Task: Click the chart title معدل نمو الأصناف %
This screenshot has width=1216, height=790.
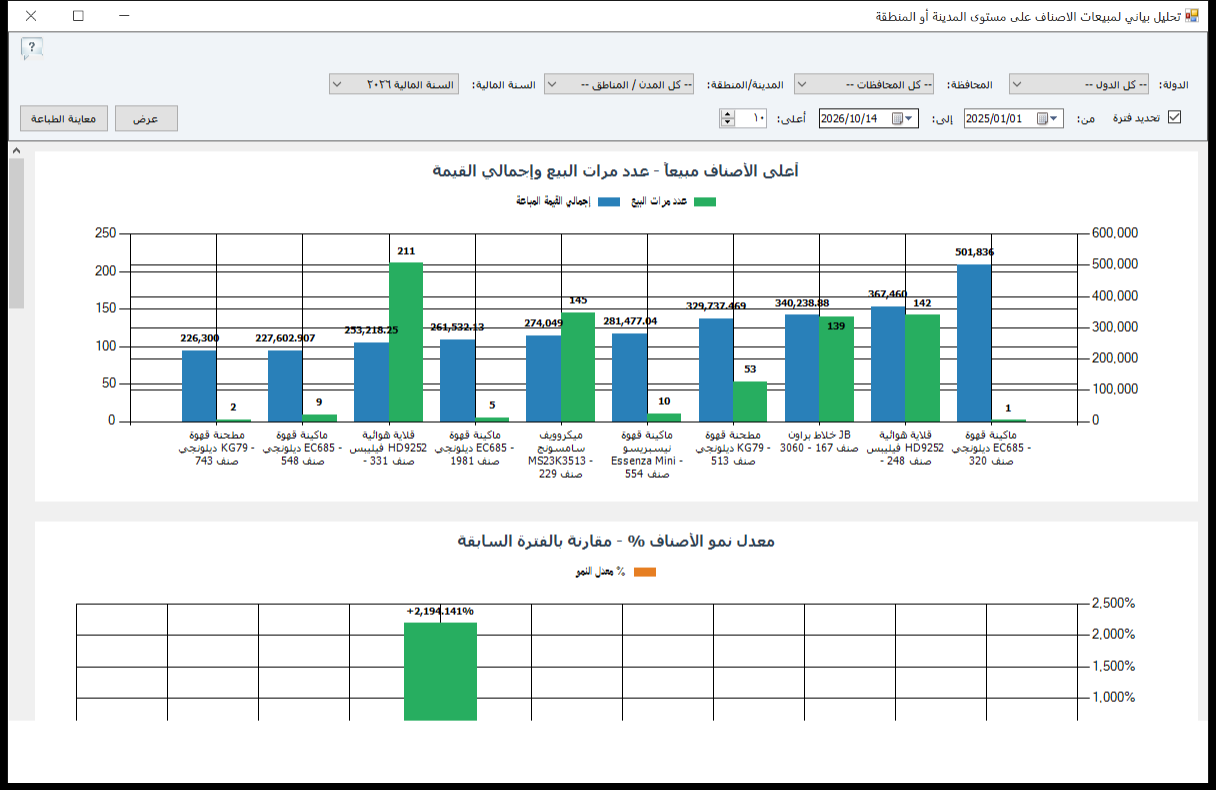Action: point(616,541)
